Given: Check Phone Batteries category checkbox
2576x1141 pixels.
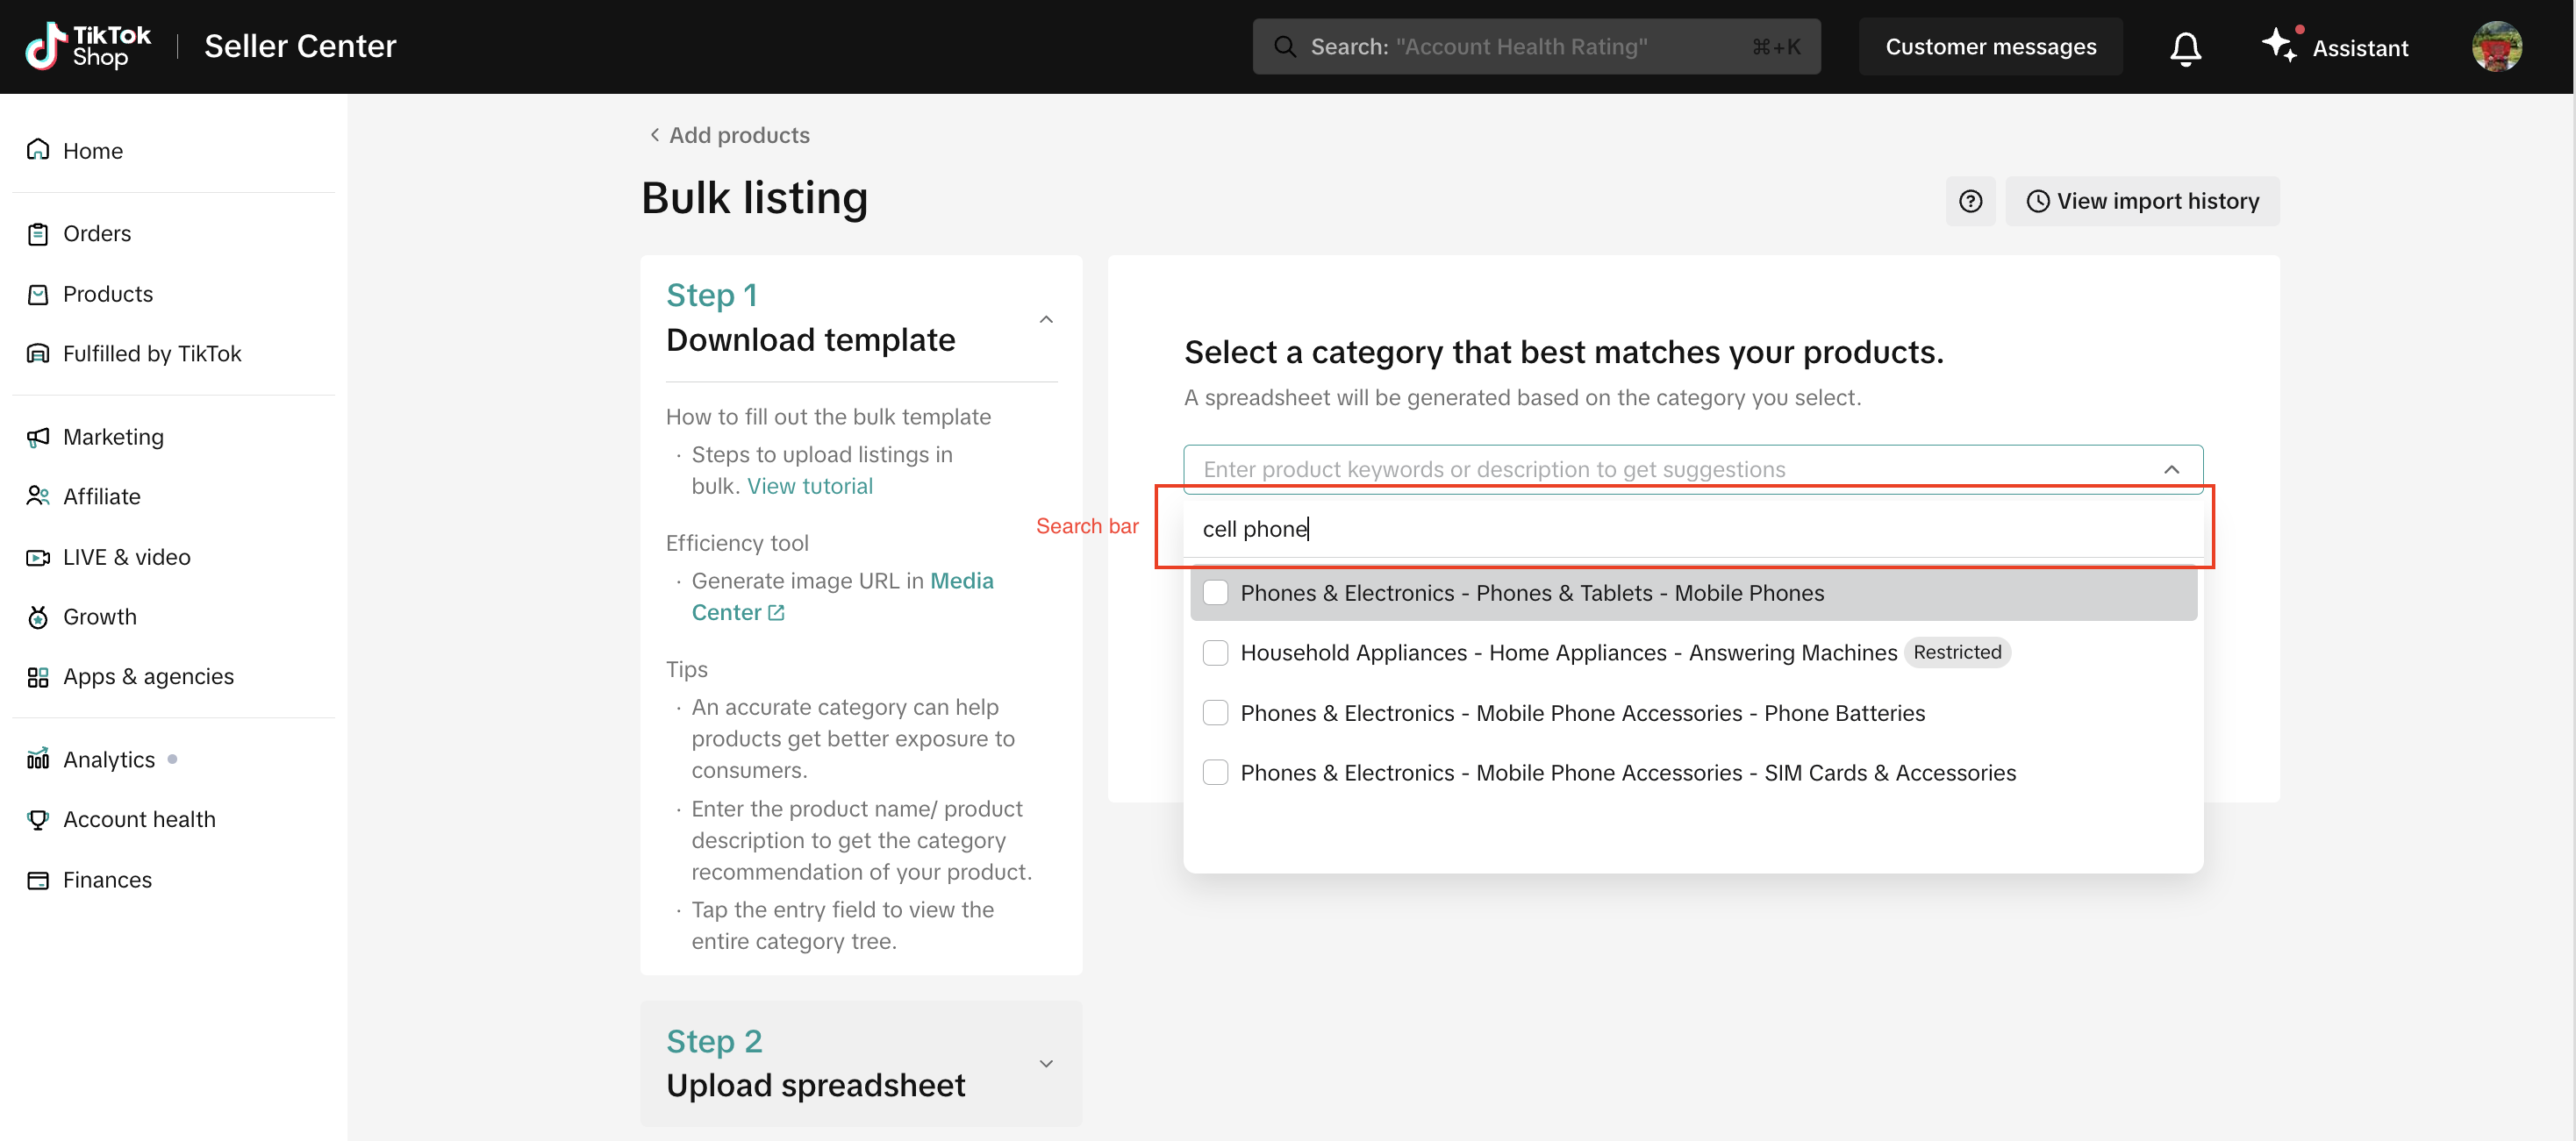Looking at the screenshot, I should pos(1215,713).
